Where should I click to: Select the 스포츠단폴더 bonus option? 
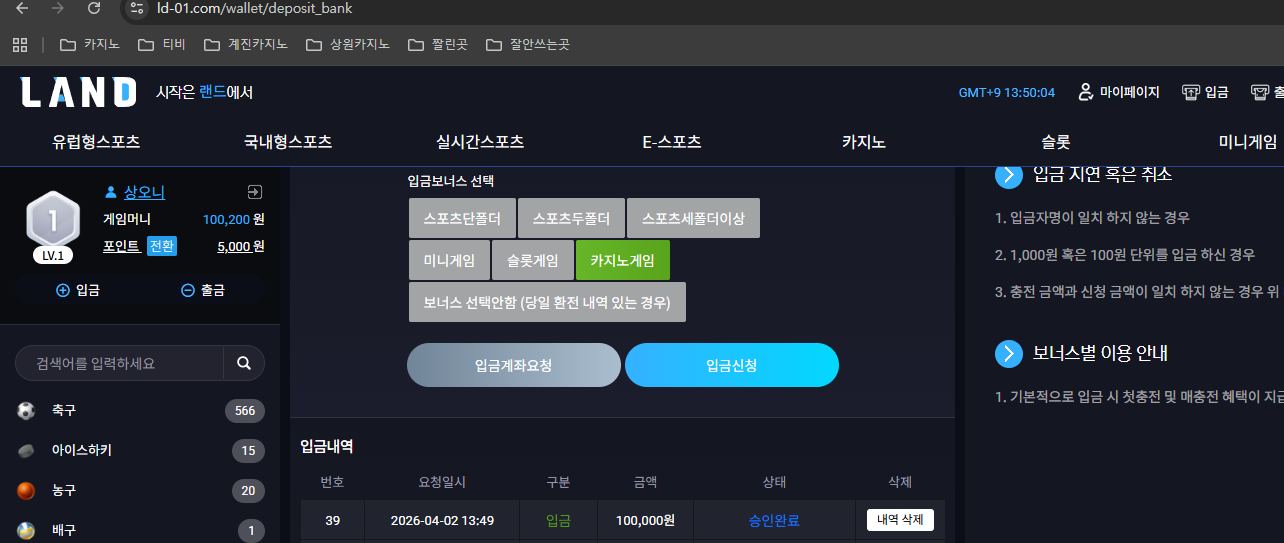click(462, 218)
